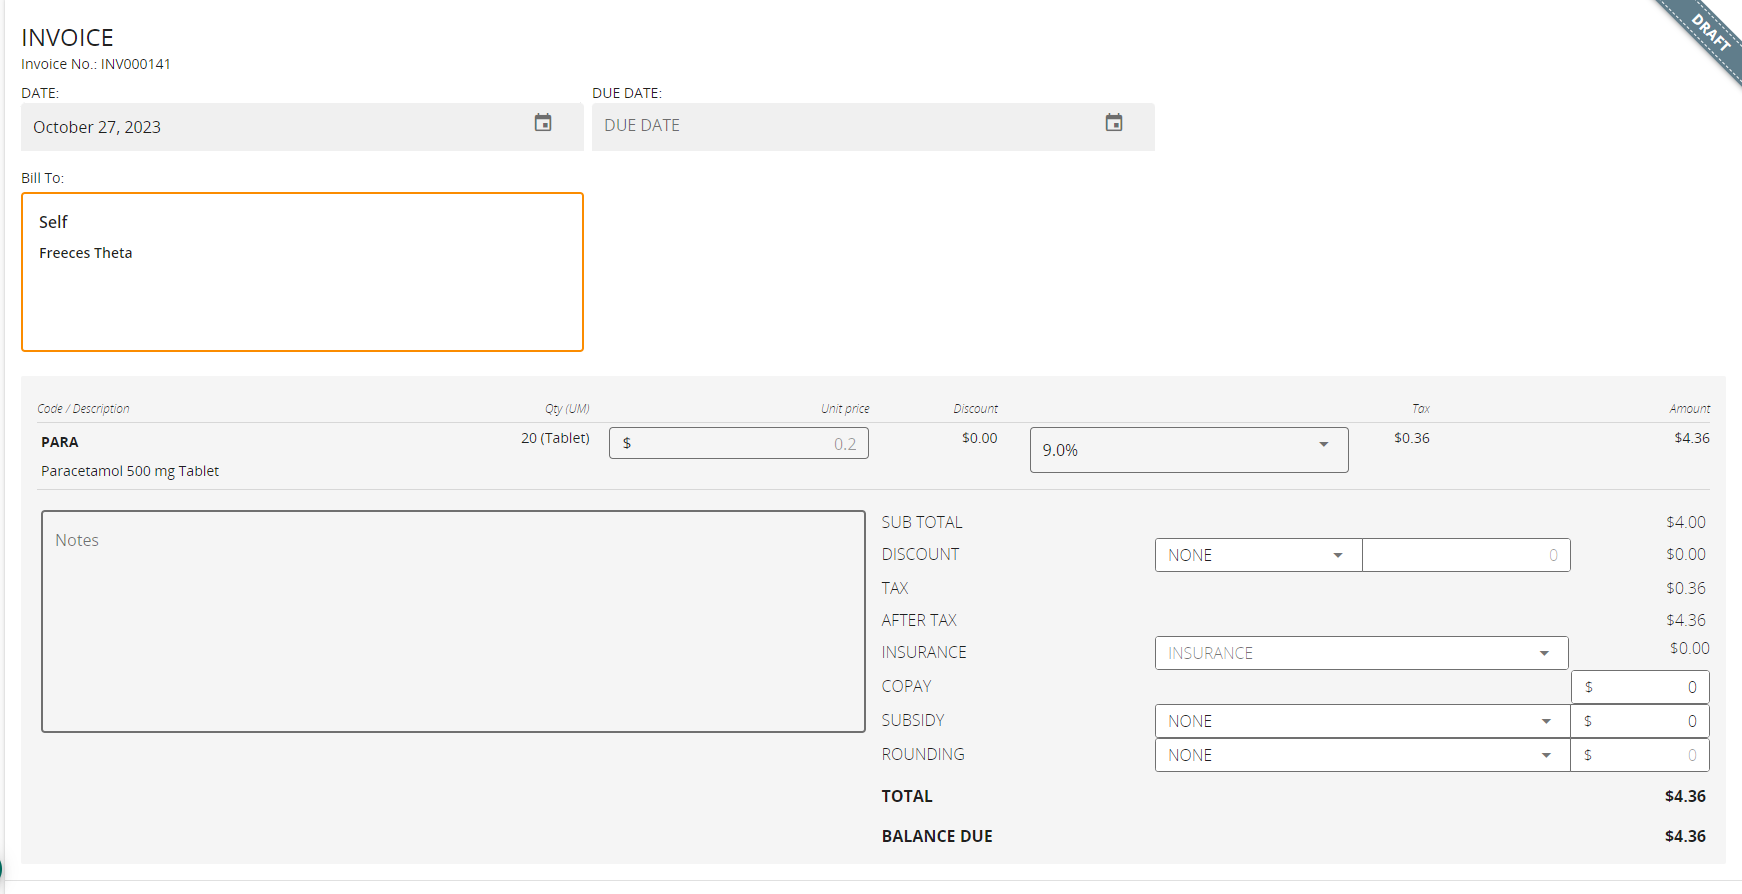
Task: Click the Amount column header
Action: point(1690,409)
